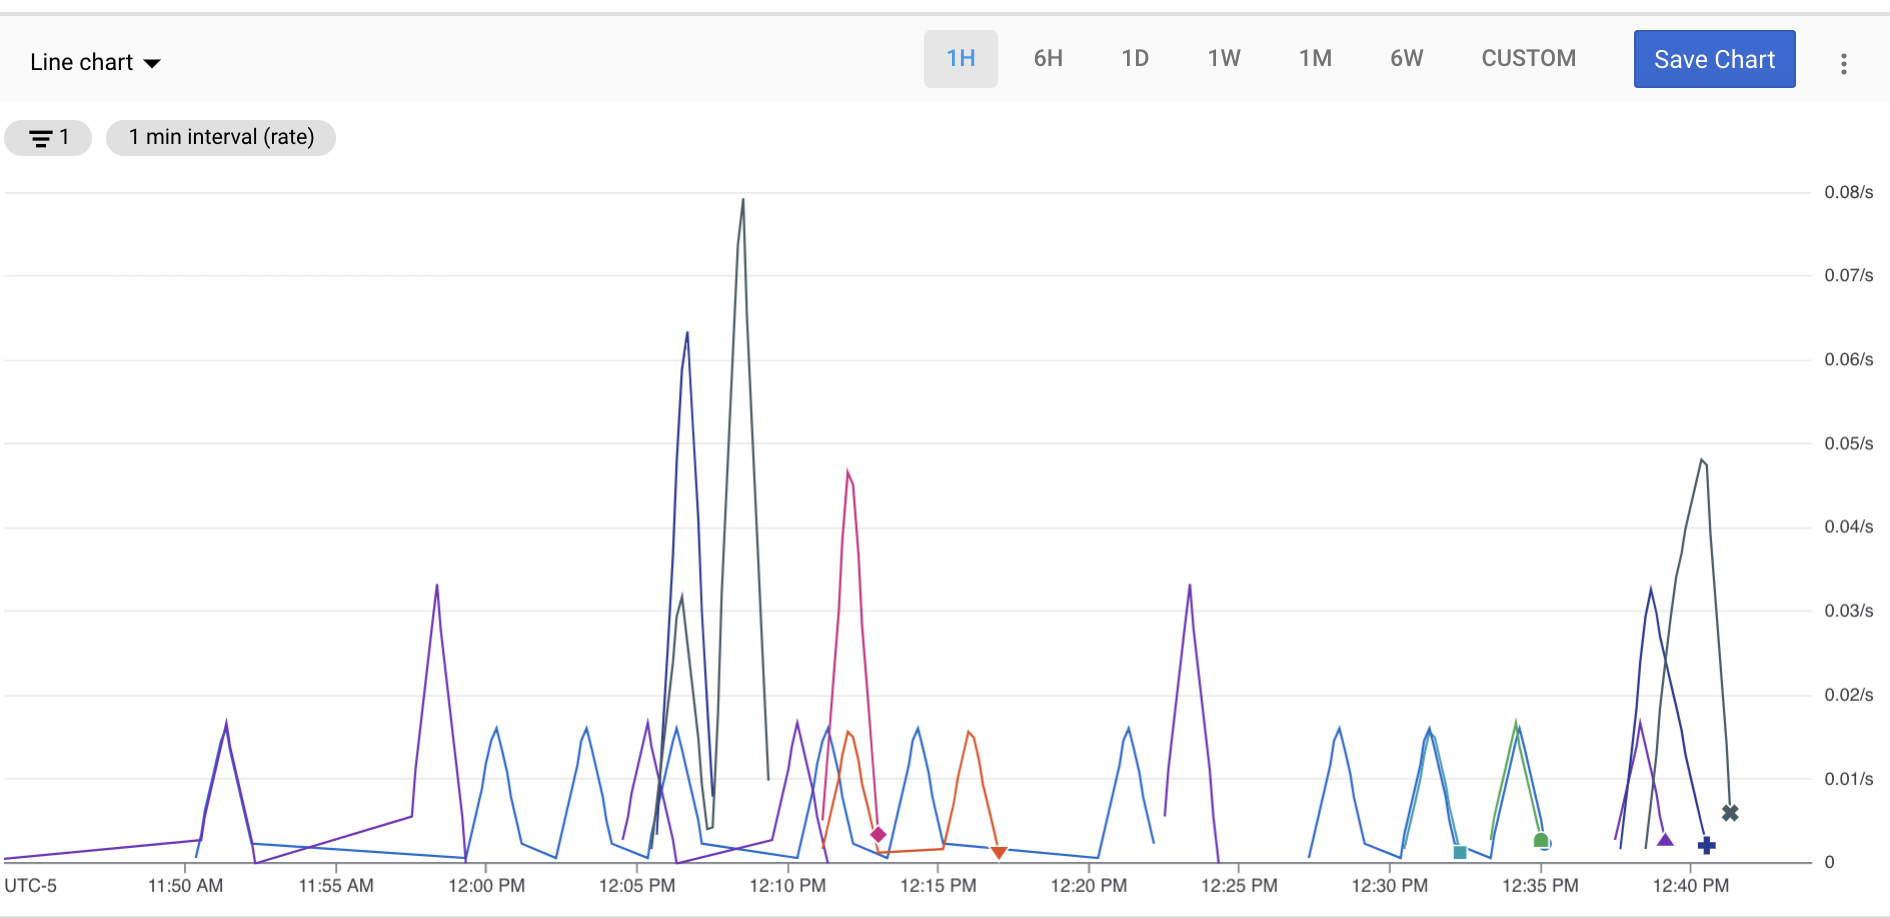Select the magenta diamond series endpoint marker
The width and height of the screenshot is (1890, 918).
coord(879,832)
